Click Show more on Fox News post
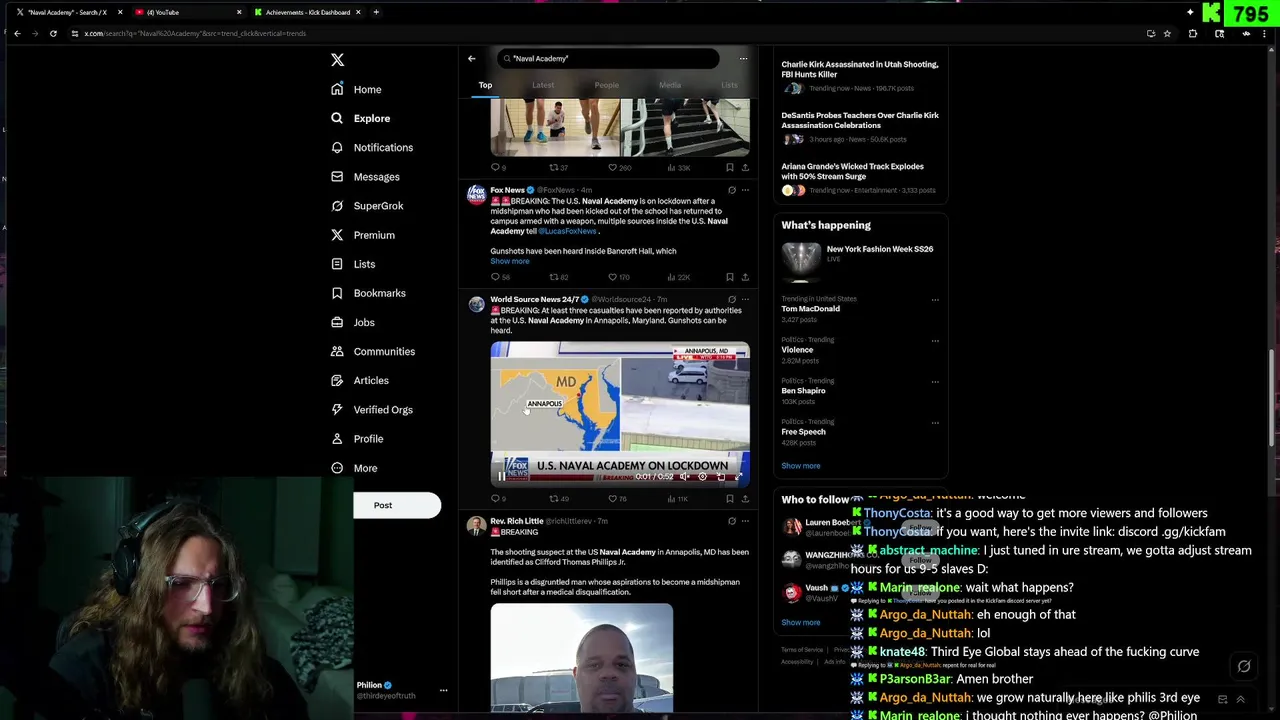Screen dimensions: 1280x720 (510, 261)
